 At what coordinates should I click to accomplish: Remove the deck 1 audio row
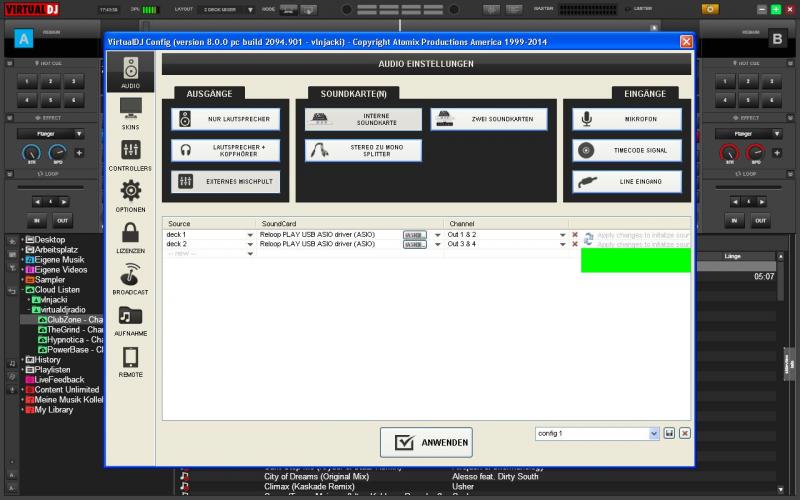click(x=575, y=235)
